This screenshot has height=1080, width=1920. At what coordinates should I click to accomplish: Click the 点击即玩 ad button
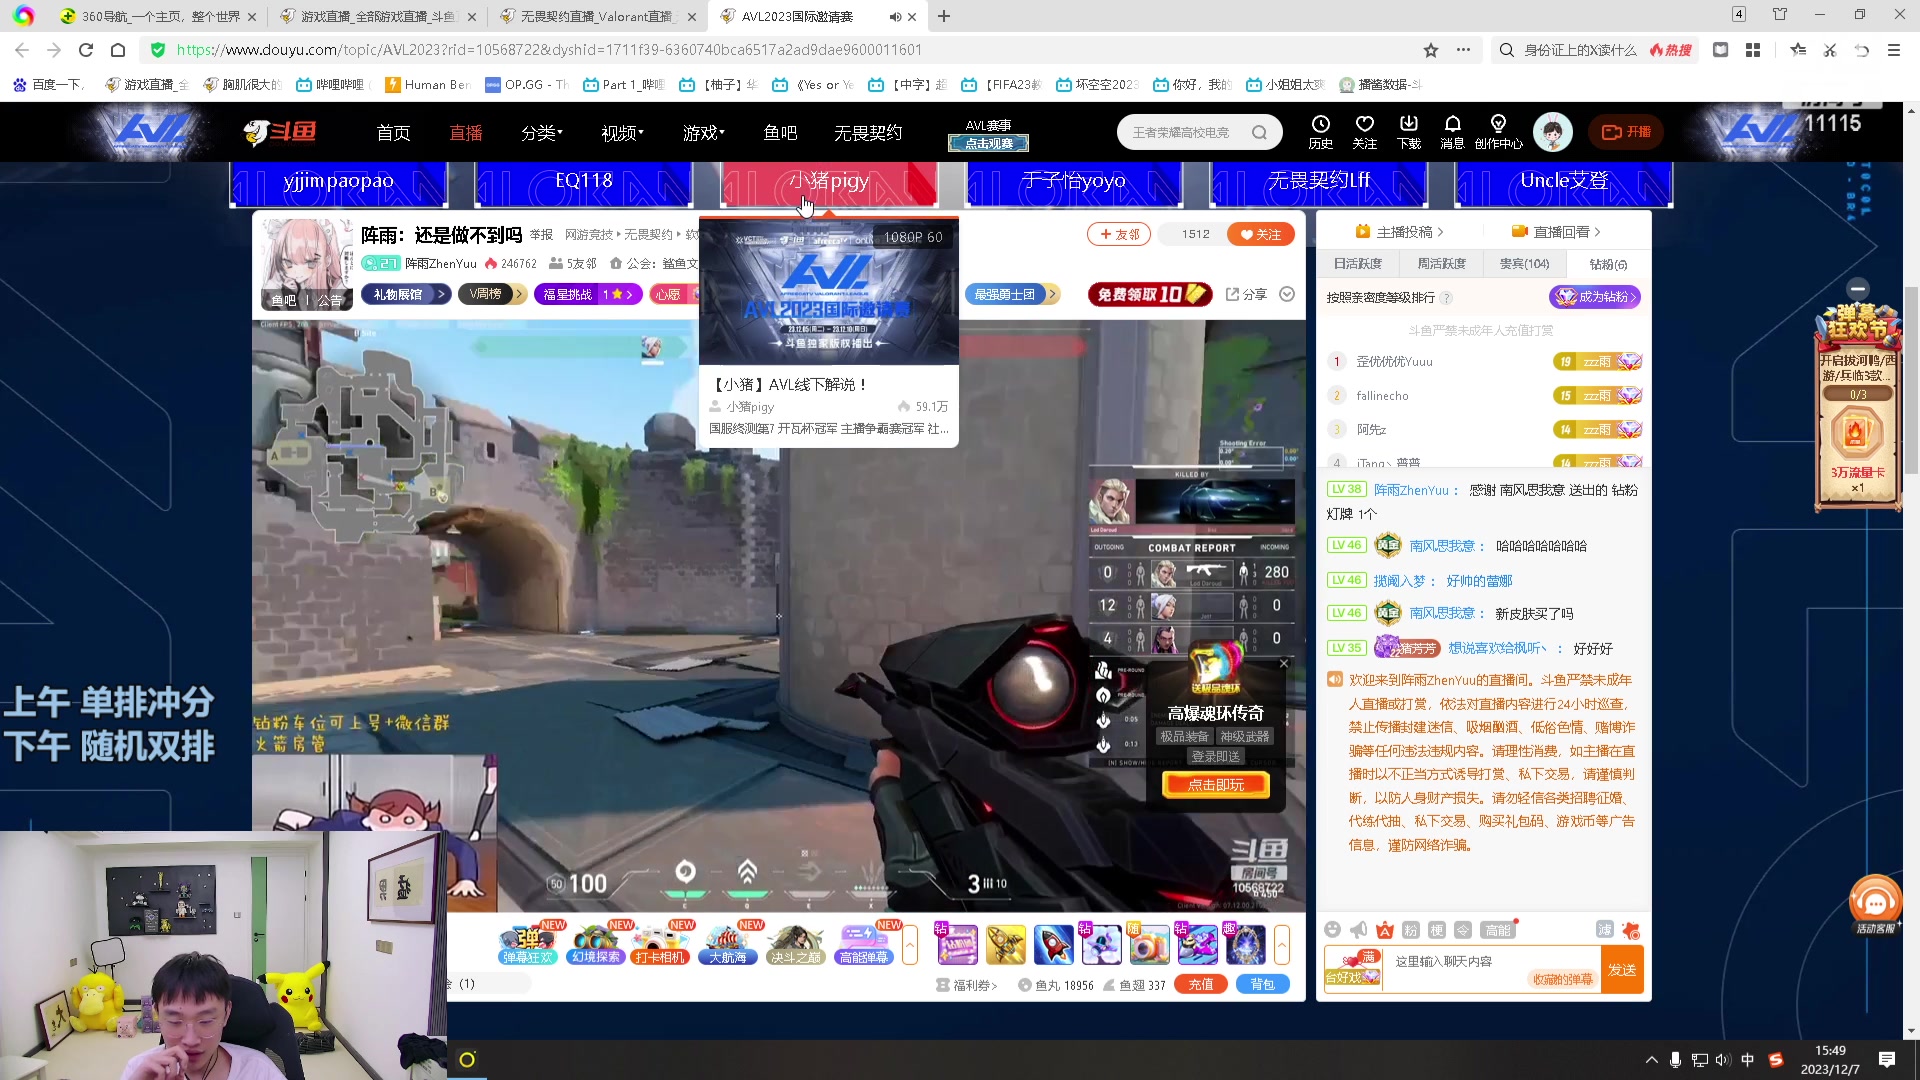pos(1216,785)
